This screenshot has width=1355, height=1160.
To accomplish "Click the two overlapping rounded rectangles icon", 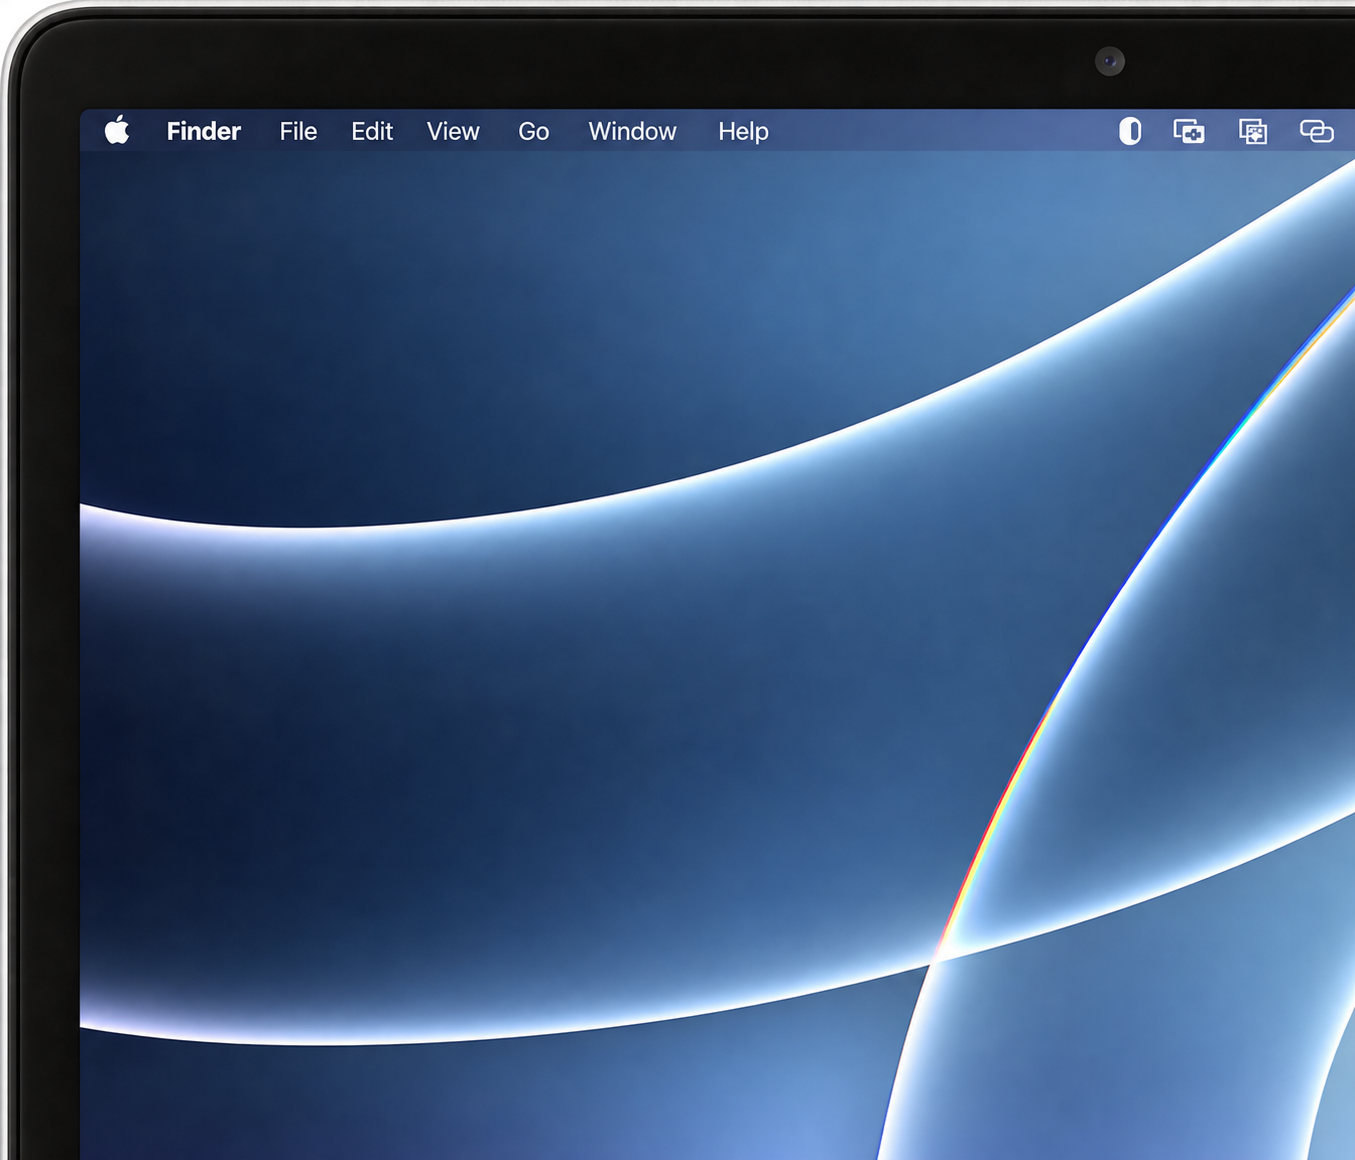I will [1316, 131].
